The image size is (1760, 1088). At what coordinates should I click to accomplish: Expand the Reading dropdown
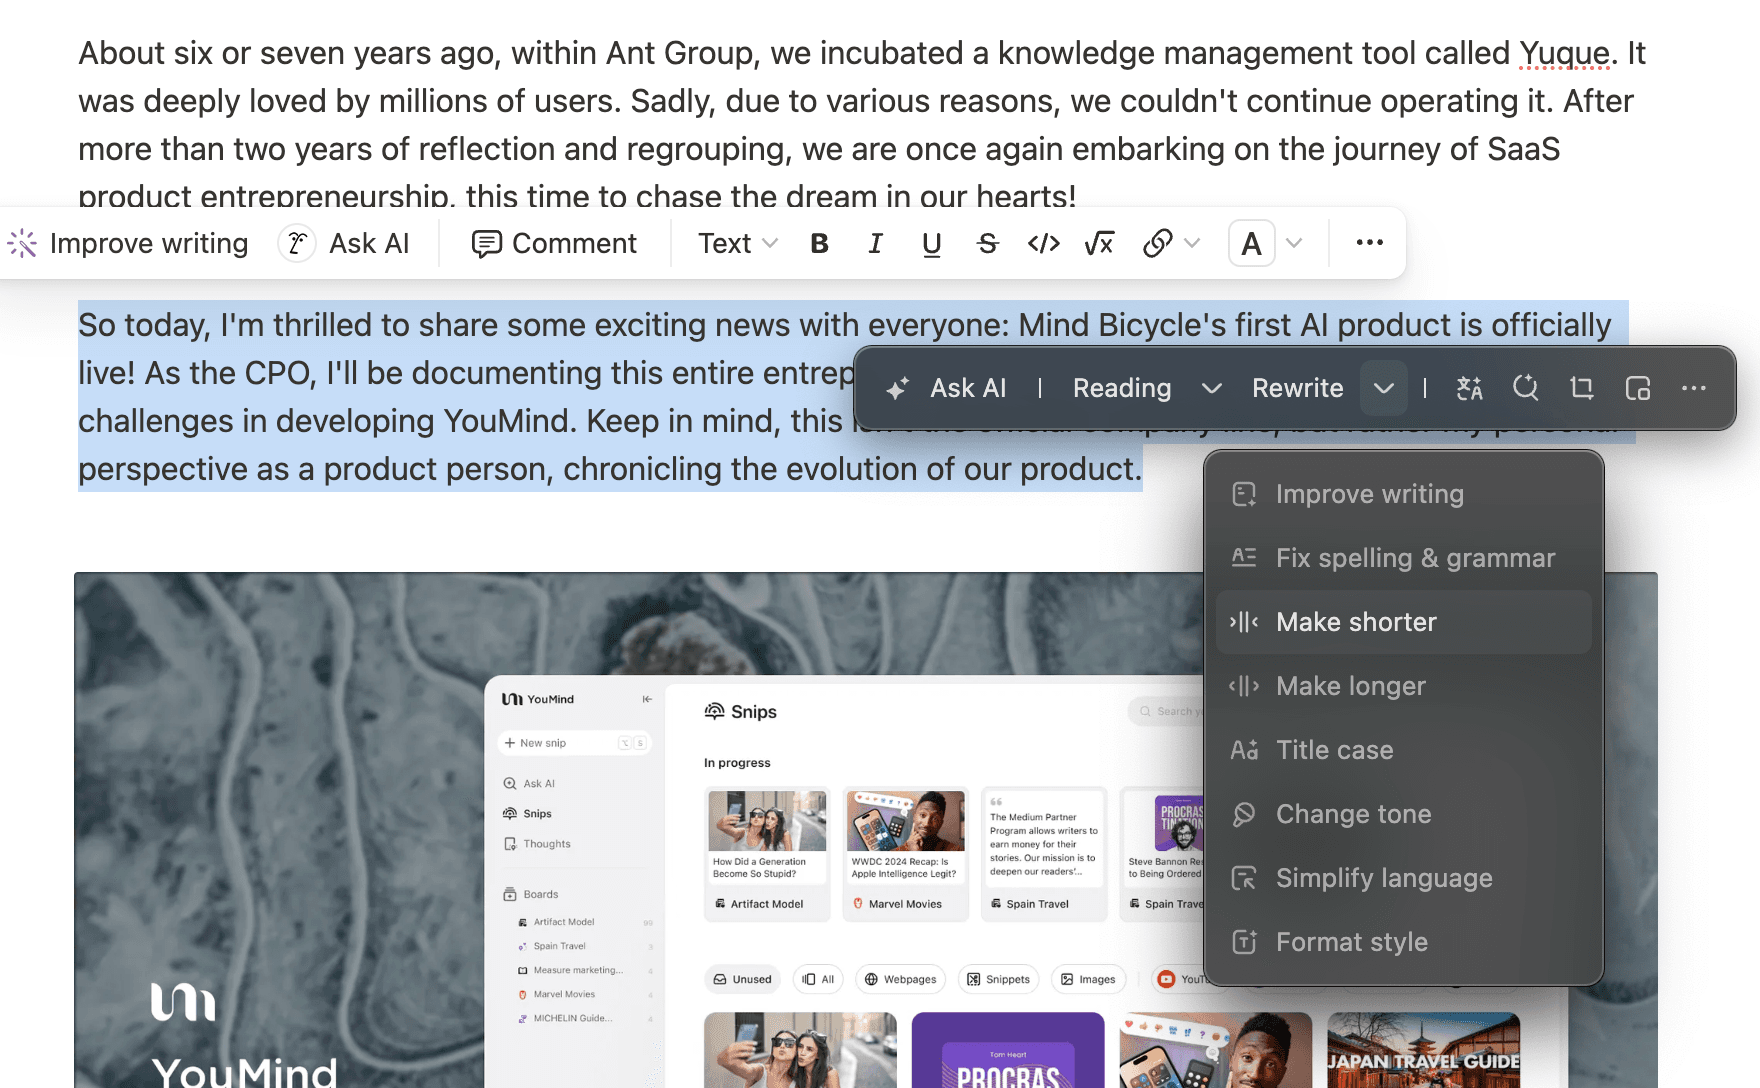pyautogui.click(x=1211, y=388)
